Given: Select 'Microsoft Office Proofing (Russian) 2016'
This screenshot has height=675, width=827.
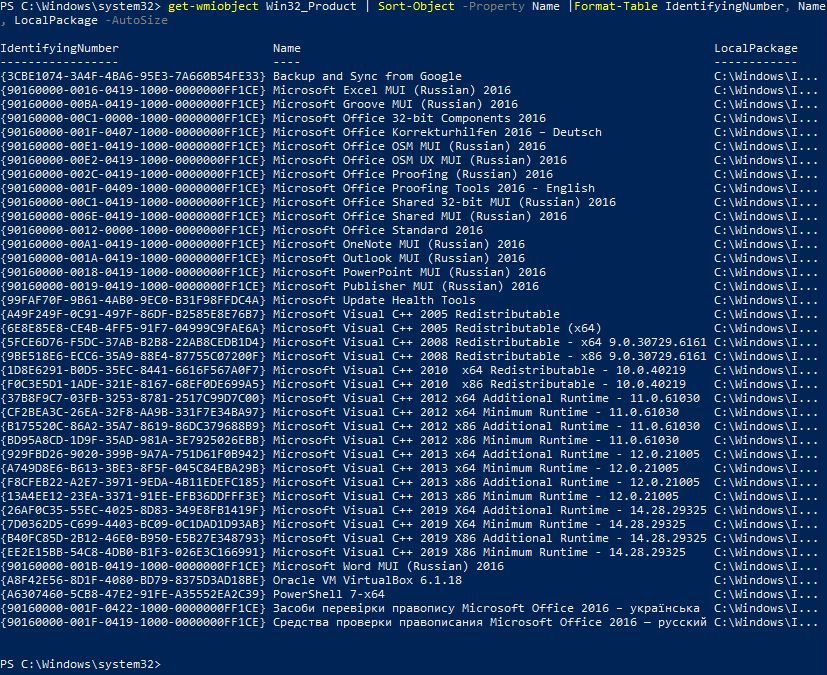Looking at the screenshot, I should coord(413,174).
